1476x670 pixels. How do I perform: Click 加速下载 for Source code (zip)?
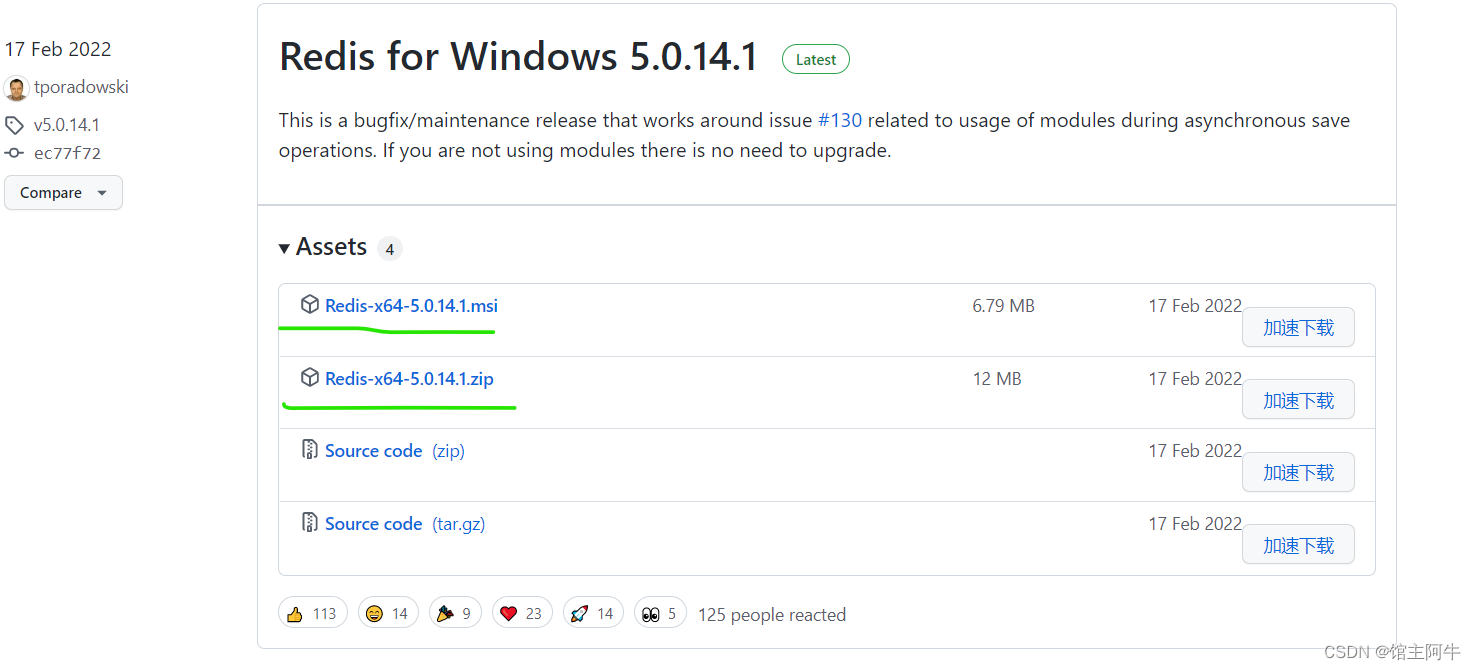click(x=1298, y=472)
